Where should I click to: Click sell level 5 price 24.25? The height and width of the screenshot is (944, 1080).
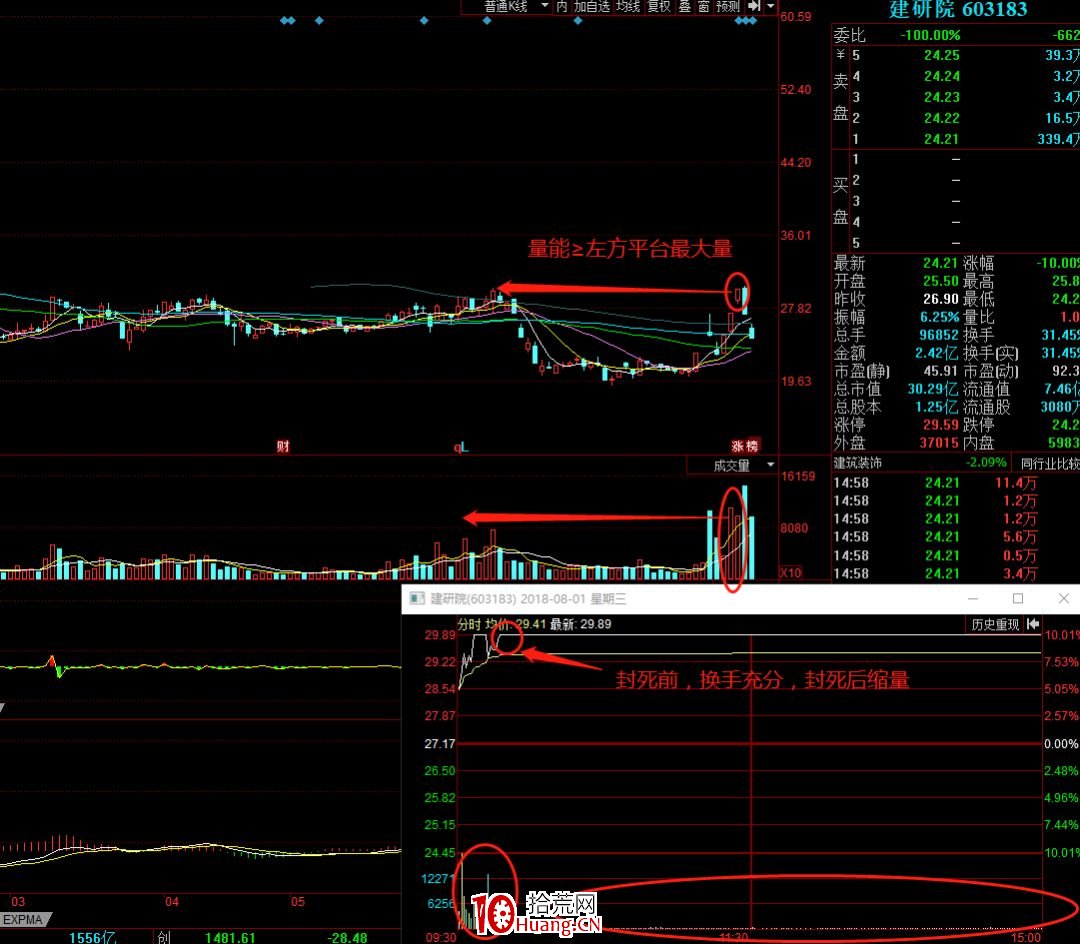tap(942, 55)
